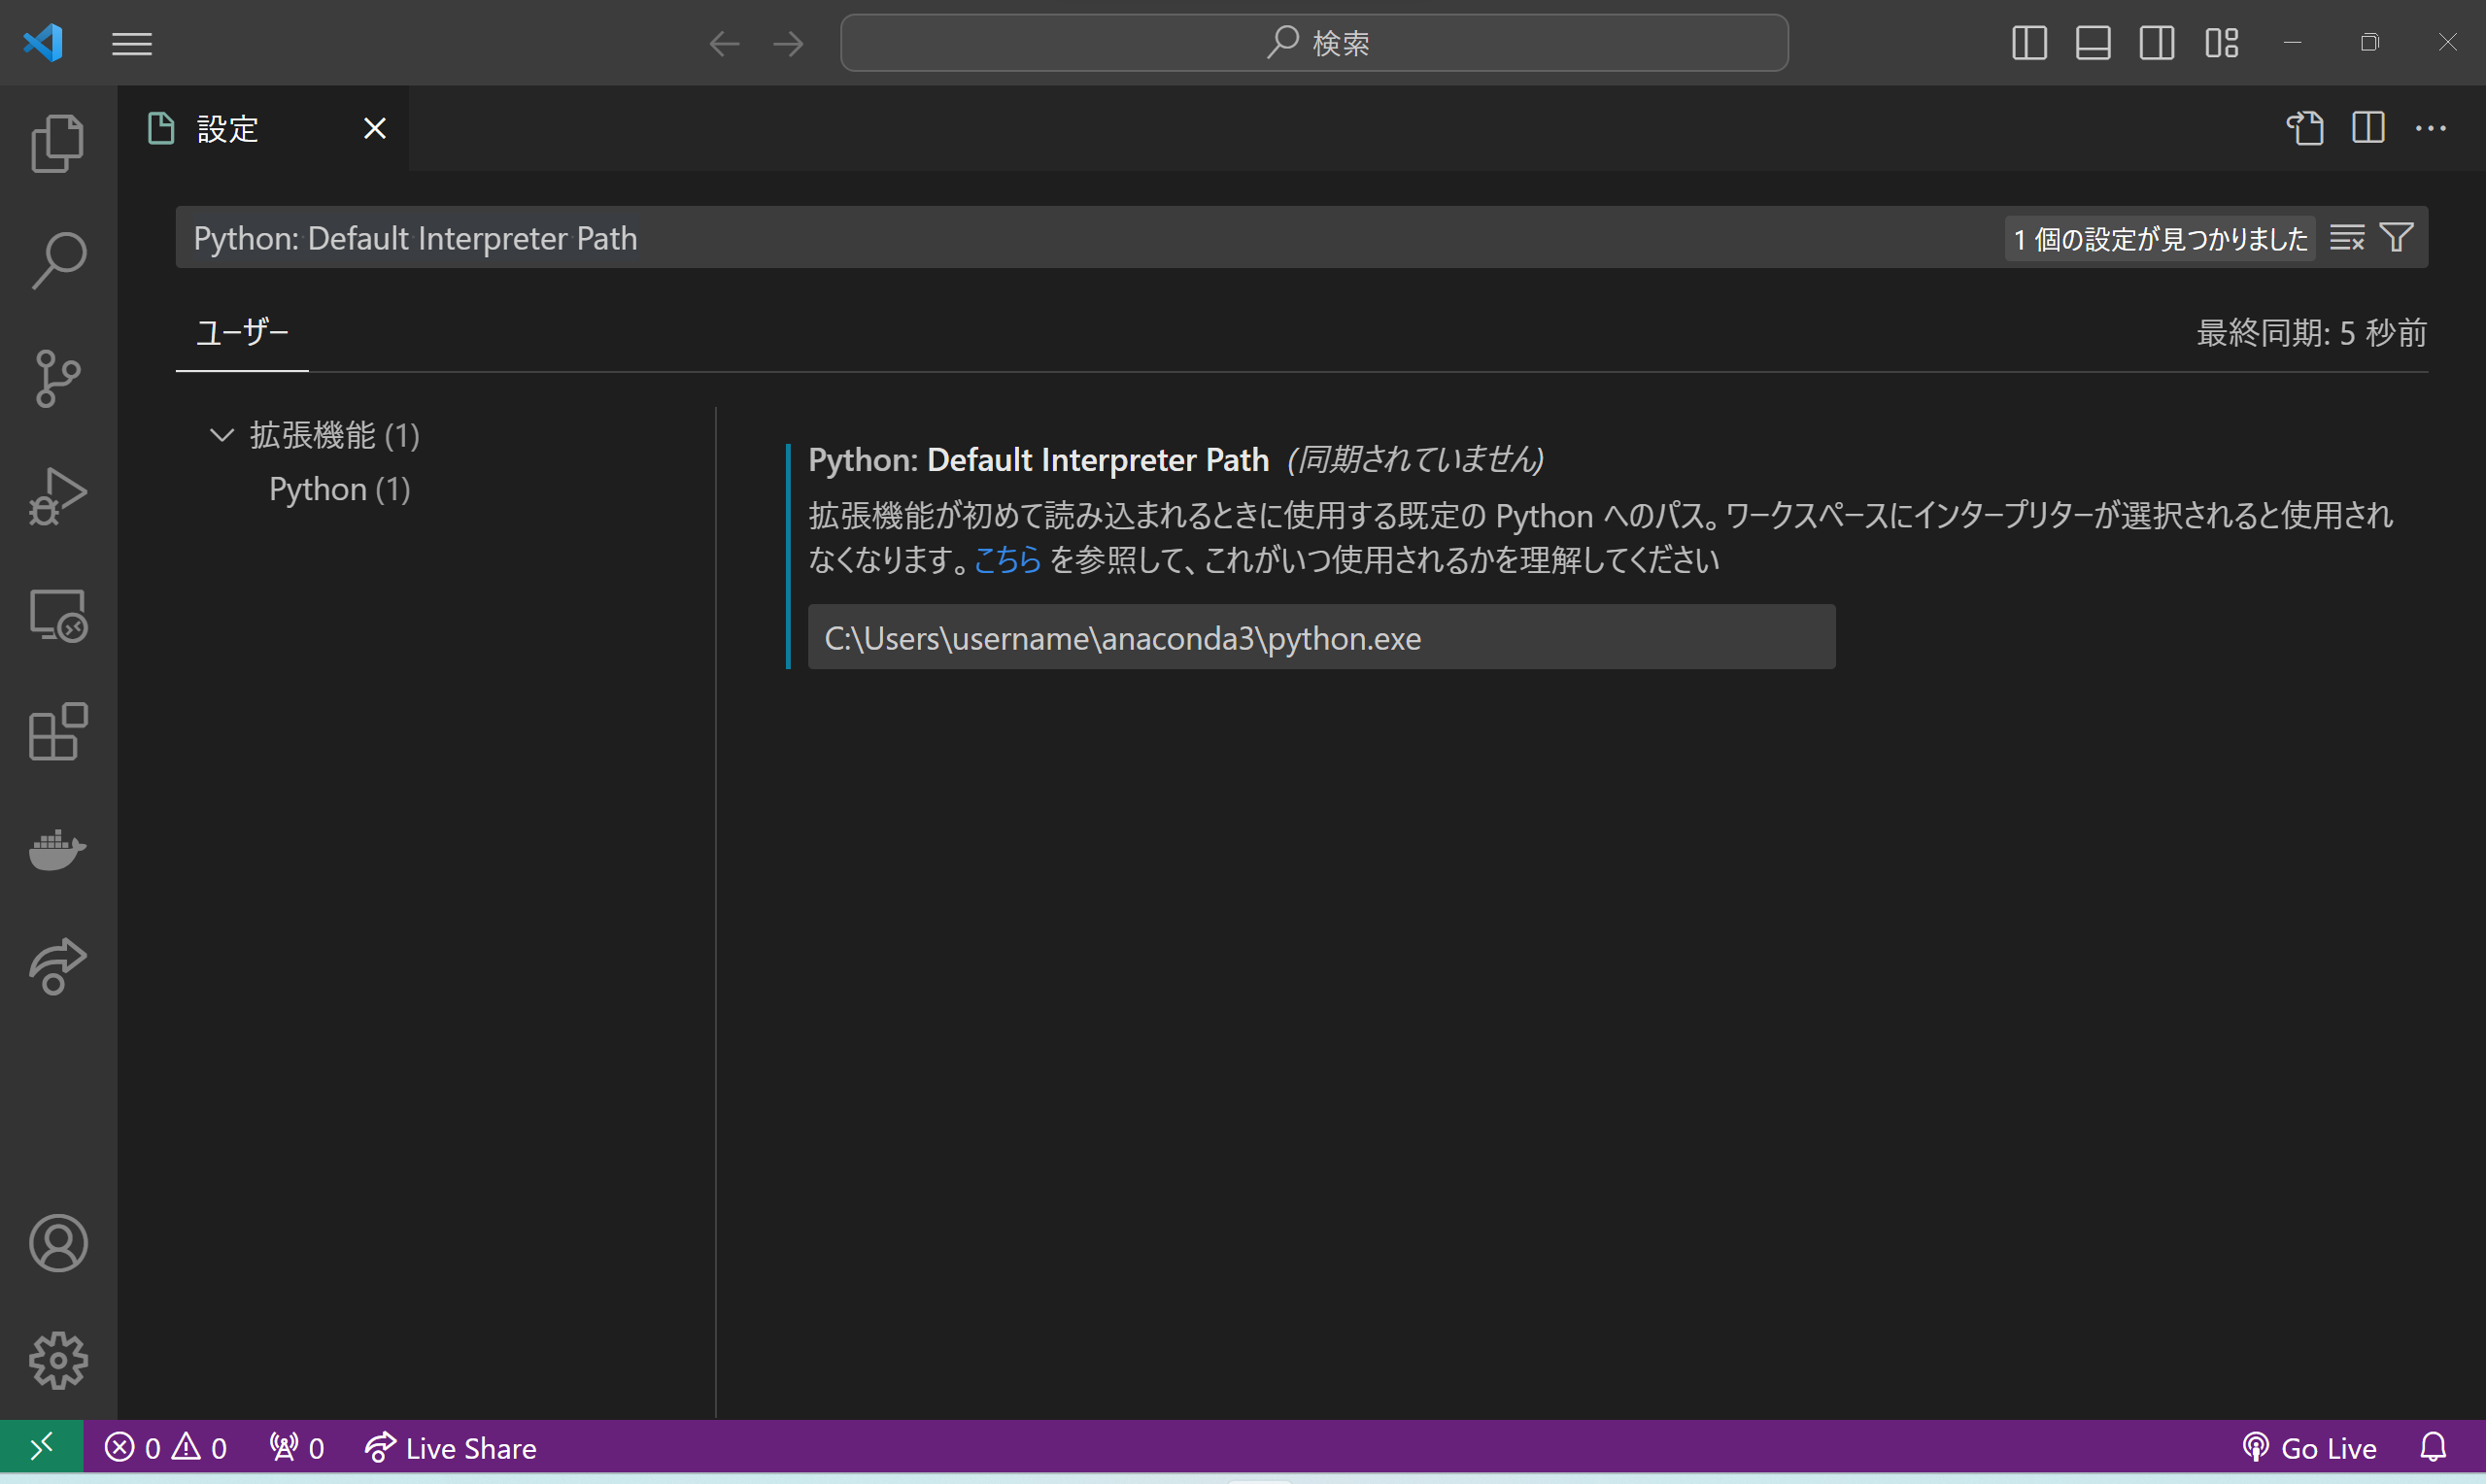2486x1484 pixels.
Task: Open the Extensions view
Action: [x=57, y=732]
